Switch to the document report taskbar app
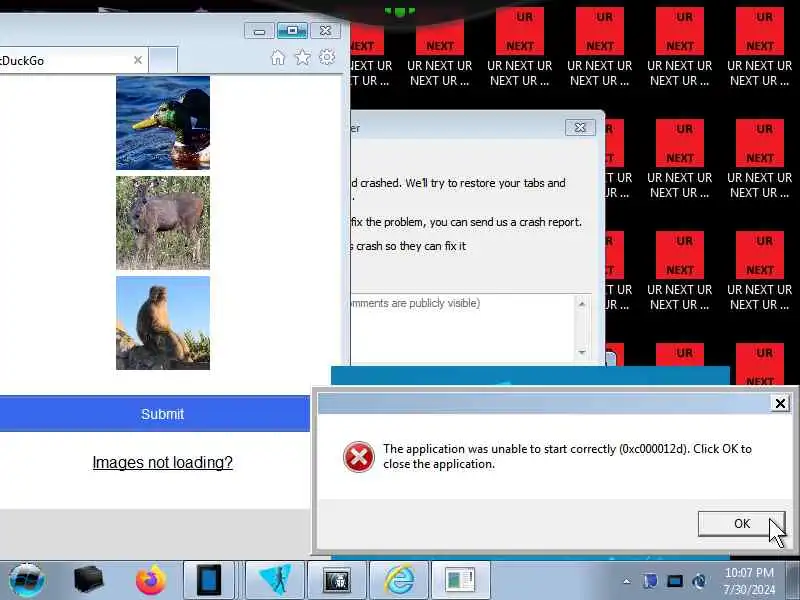This screenshot has height=600, width=800. point(461,580)
